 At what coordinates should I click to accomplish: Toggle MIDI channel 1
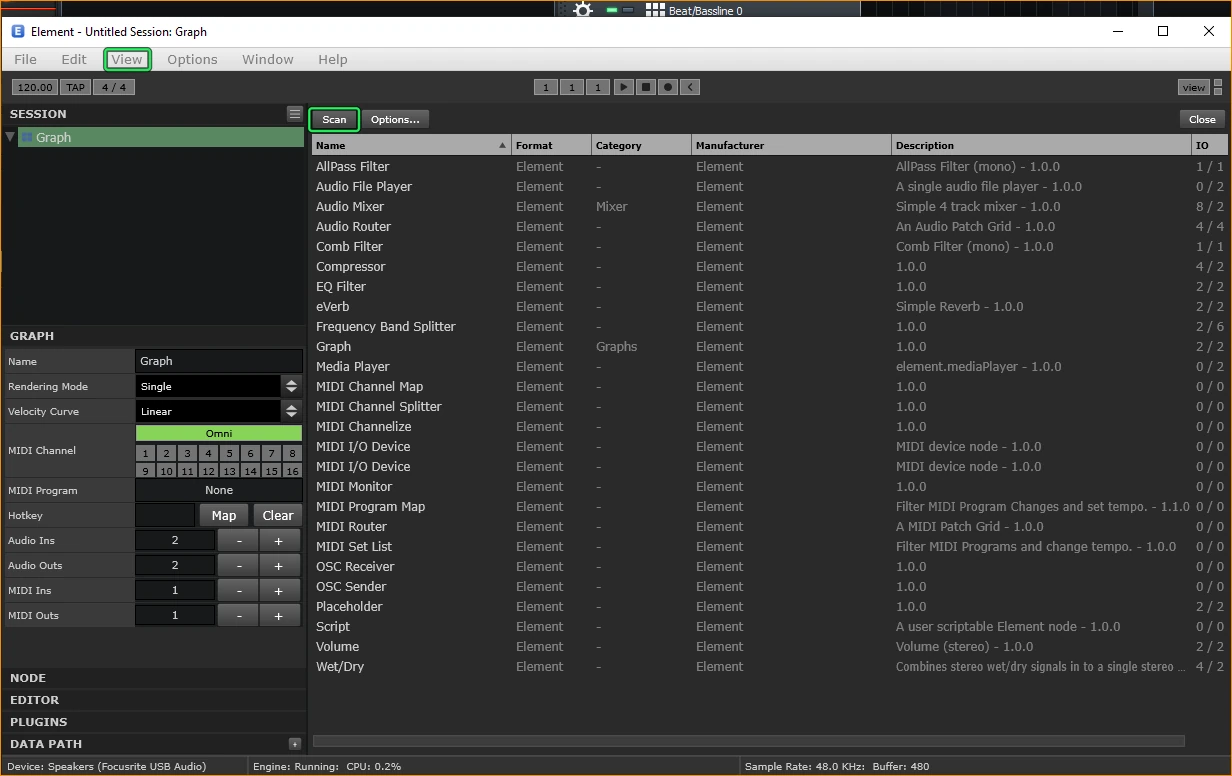146,453
